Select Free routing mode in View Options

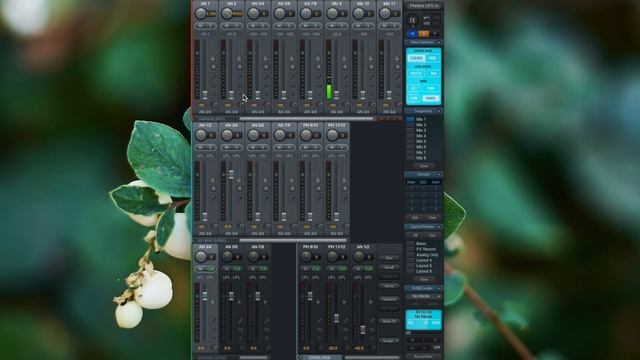coord(432,58)
